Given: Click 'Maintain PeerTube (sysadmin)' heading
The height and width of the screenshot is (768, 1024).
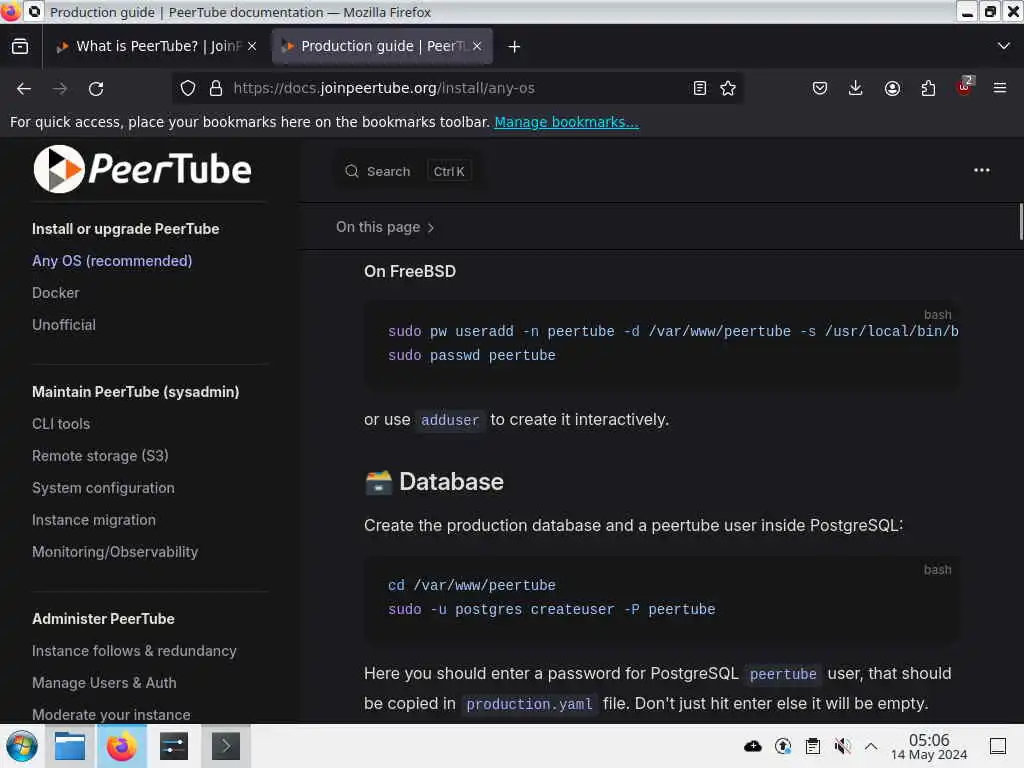Looking at the screenshot, I should [x=136, y=392].
